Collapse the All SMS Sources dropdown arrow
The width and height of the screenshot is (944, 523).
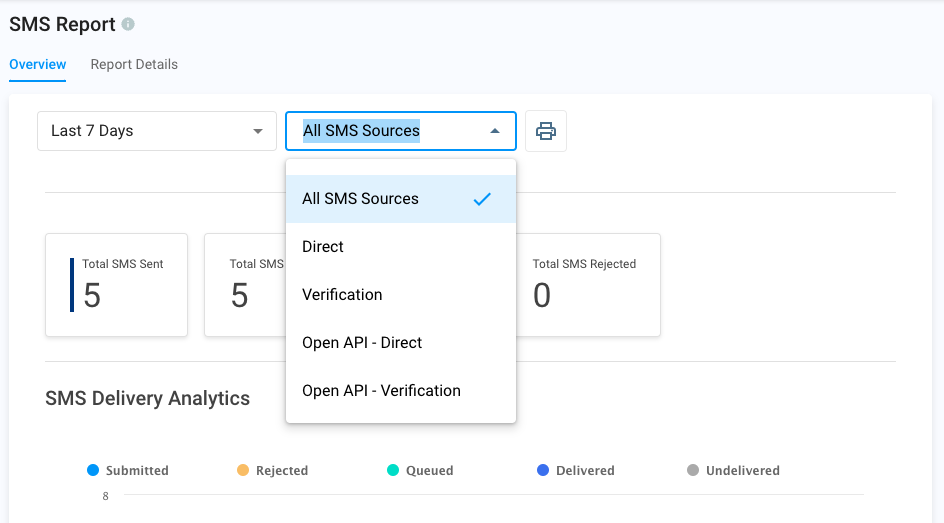click(494, 131)
